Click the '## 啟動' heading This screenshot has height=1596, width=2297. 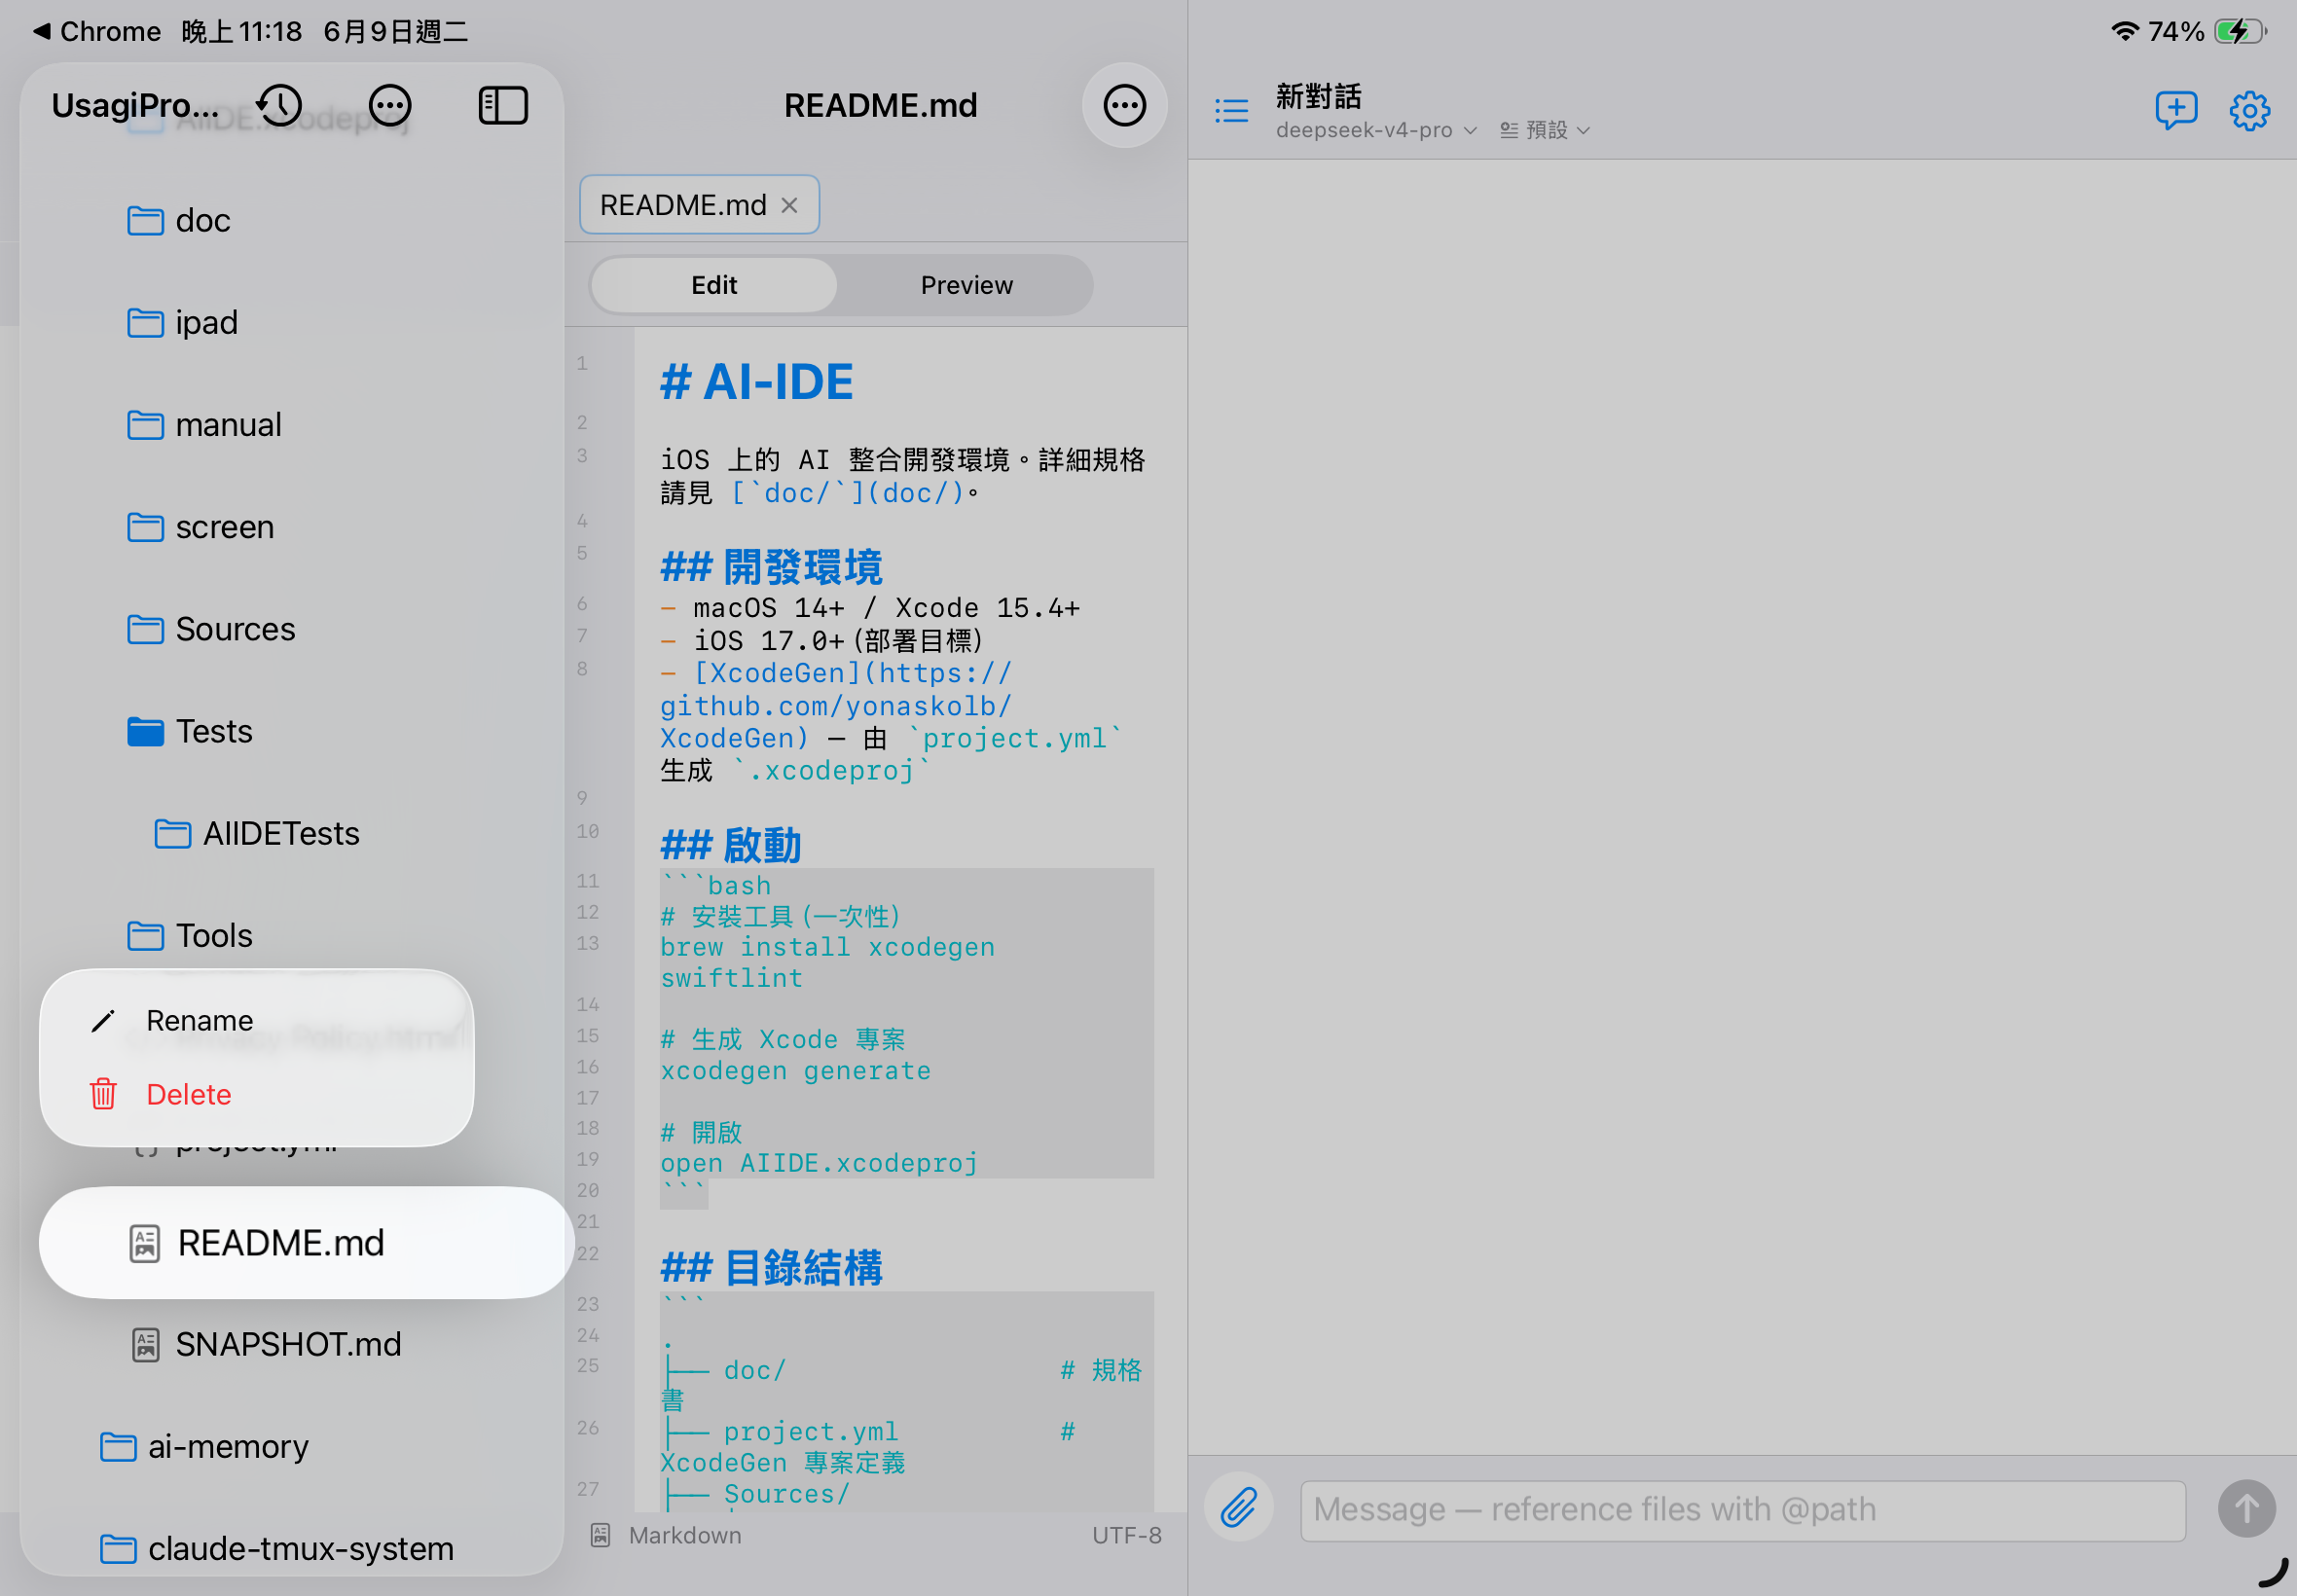pyautogui.click(x=730, y=846)
